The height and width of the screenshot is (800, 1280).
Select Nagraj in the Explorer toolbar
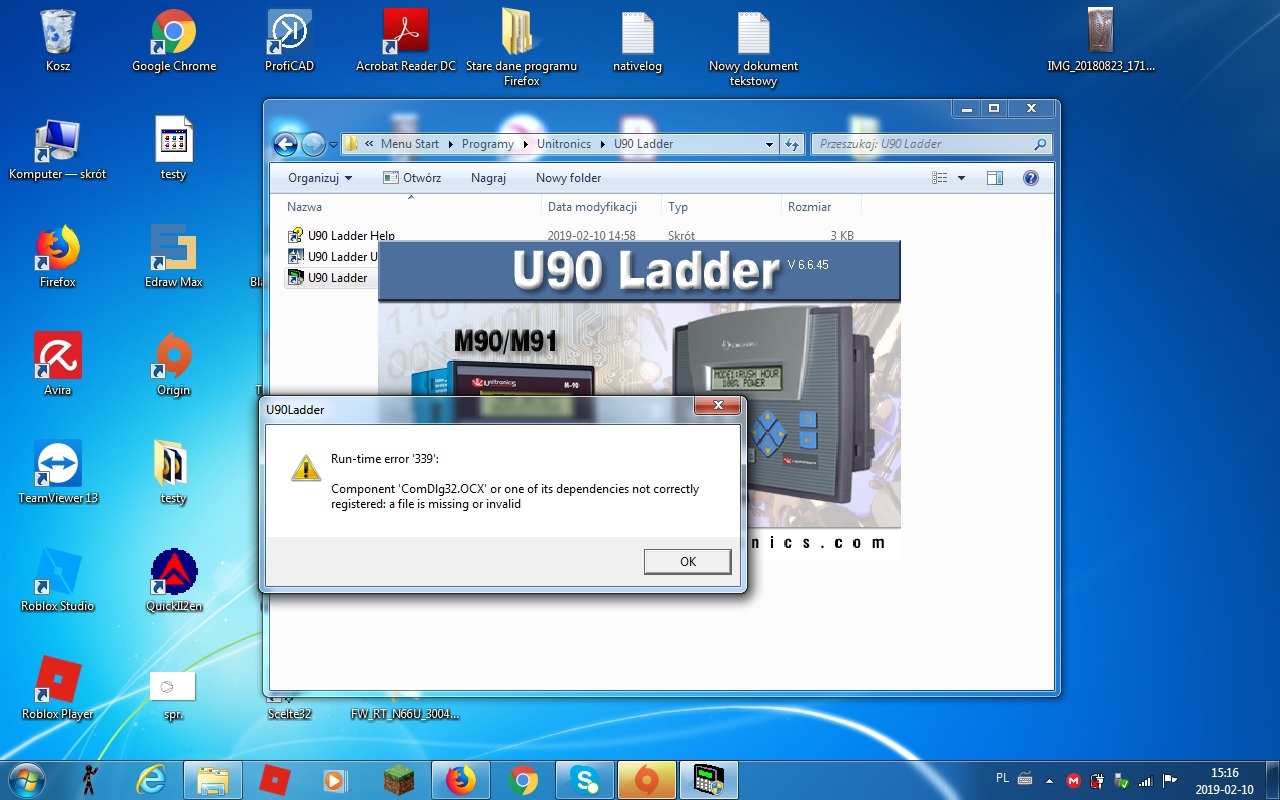click(488, 177)
